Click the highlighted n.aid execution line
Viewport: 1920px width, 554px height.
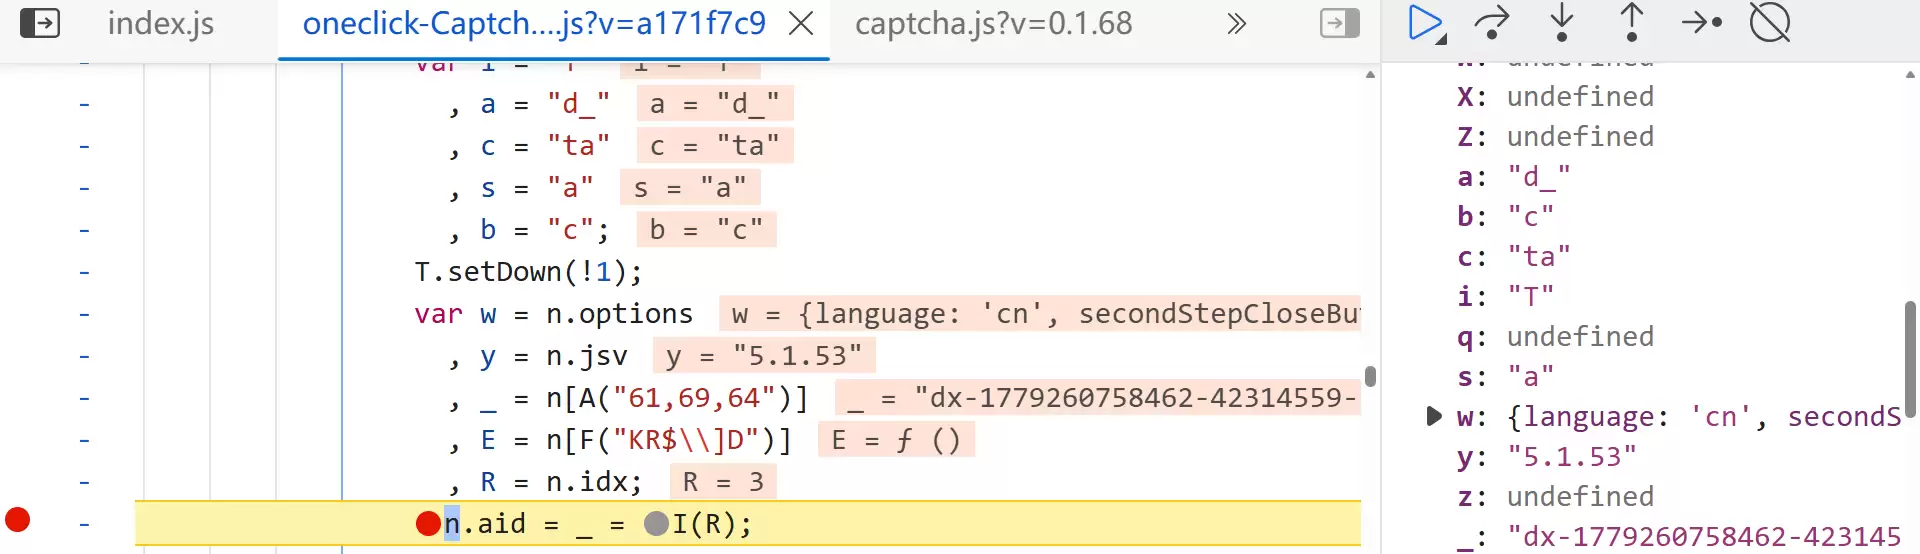(748, 523)
